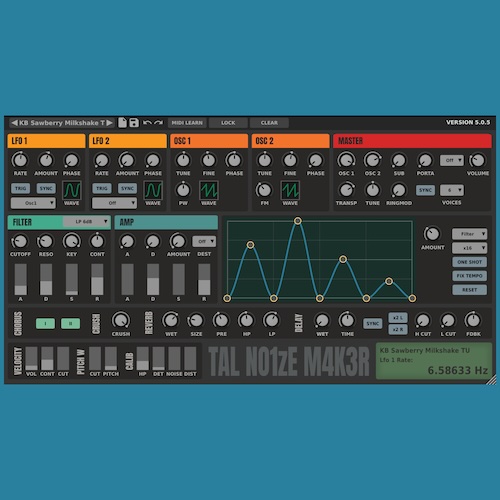Screen dimensions: 500x500
Task: Click the Delay Fdbk knob
Action: pos(473,320)
